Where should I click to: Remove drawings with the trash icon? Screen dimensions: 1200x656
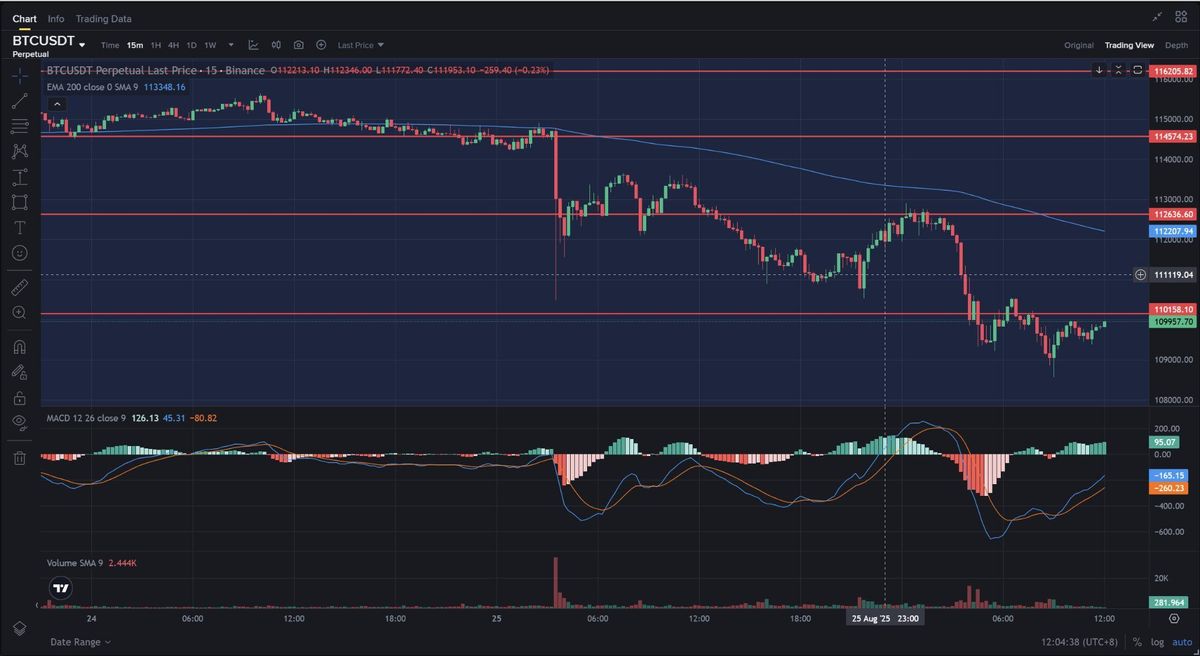tap(19, 458)
